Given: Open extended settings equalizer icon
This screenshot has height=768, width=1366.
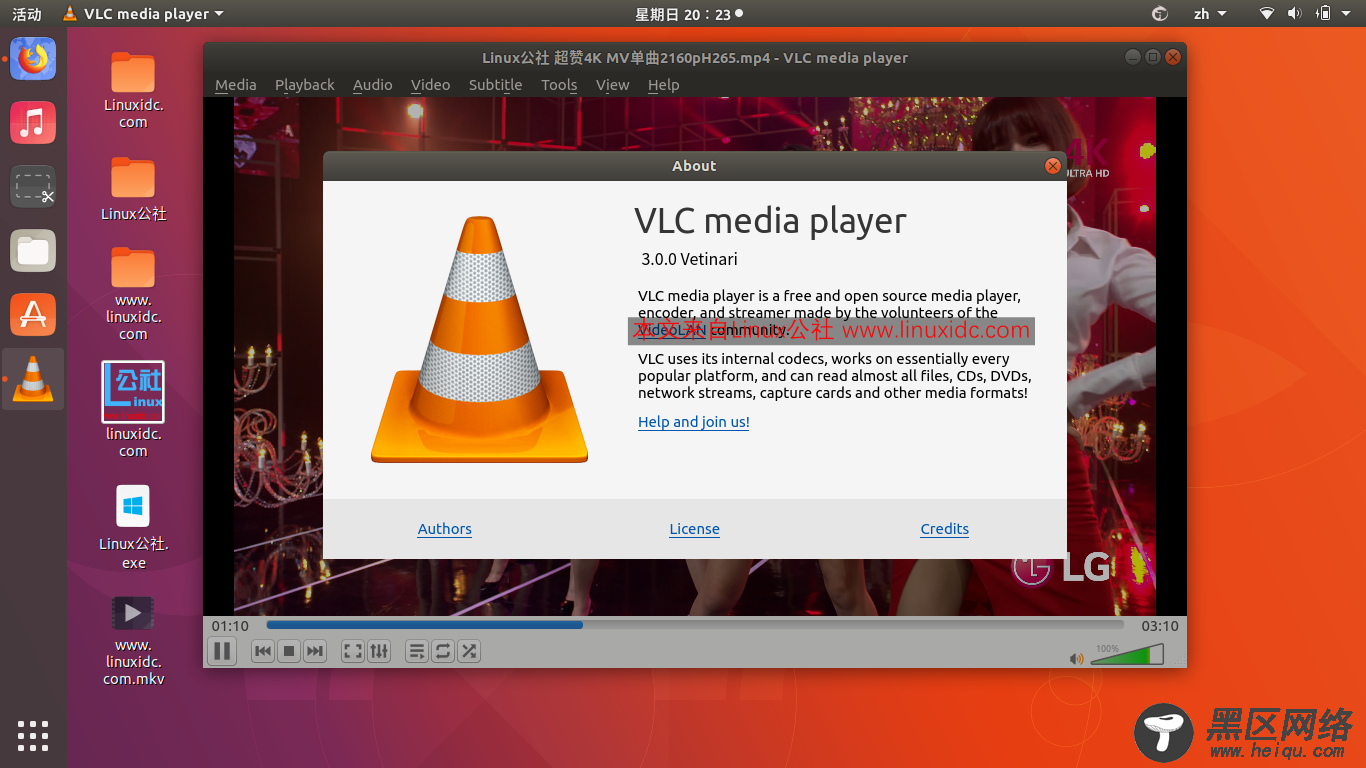Looking at the screenshot, I should [379, 651].
